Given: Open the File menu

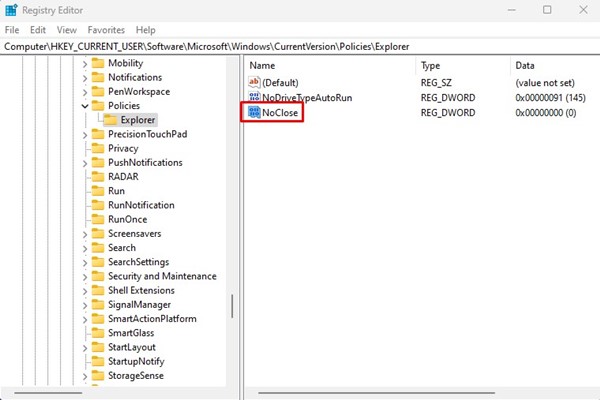Looking at the screenshot, I should coord(12,30).
